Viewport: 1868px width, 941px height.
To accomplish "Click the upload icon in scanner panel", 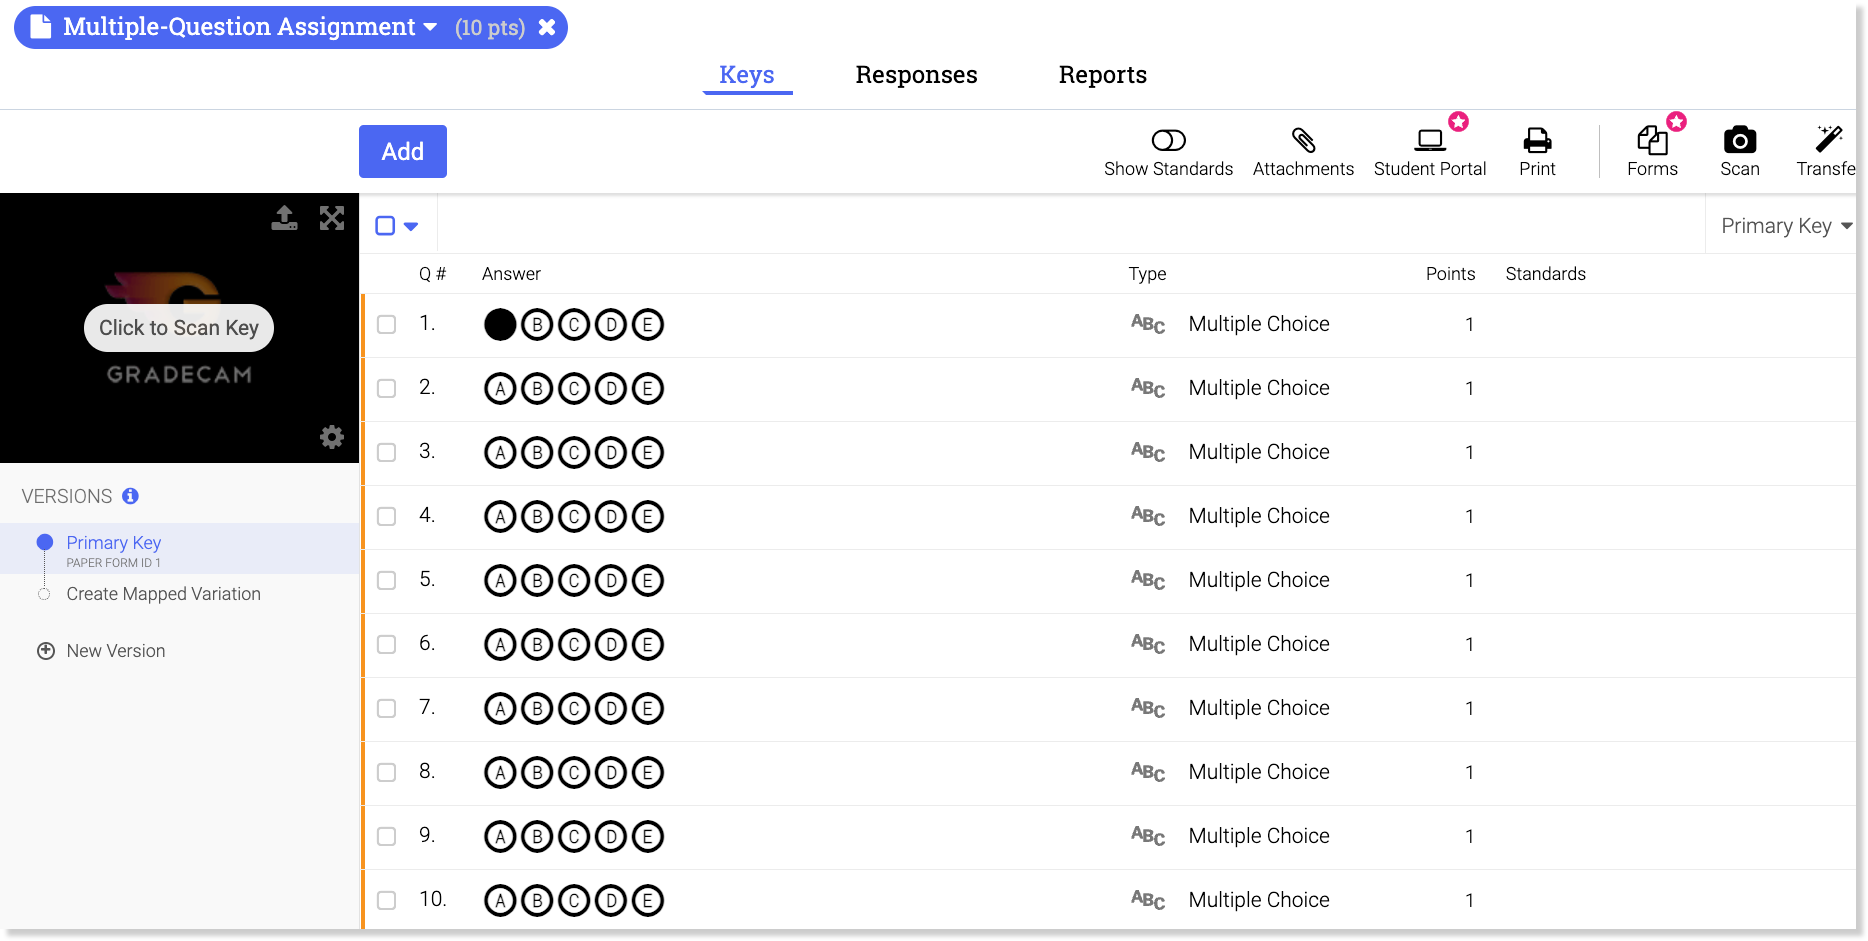I will tap(284, 218).
